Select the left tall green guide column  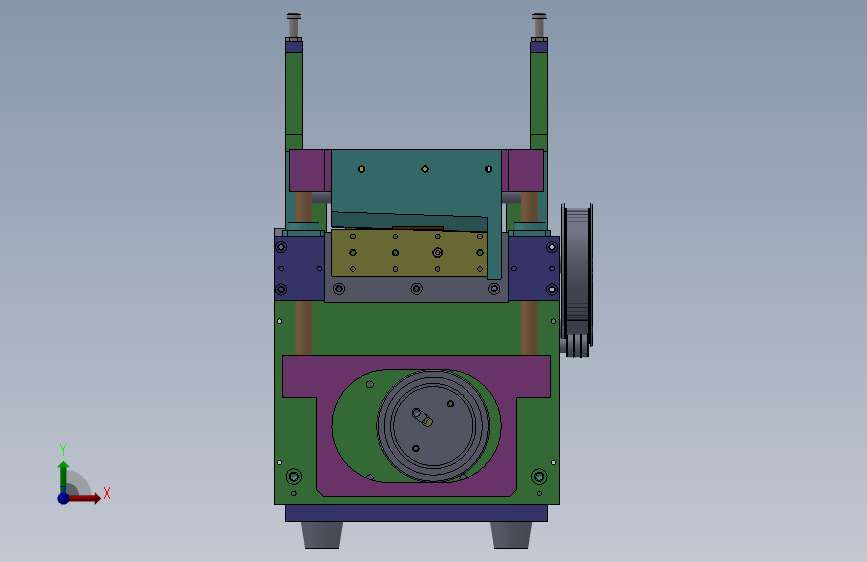[294, 94]
